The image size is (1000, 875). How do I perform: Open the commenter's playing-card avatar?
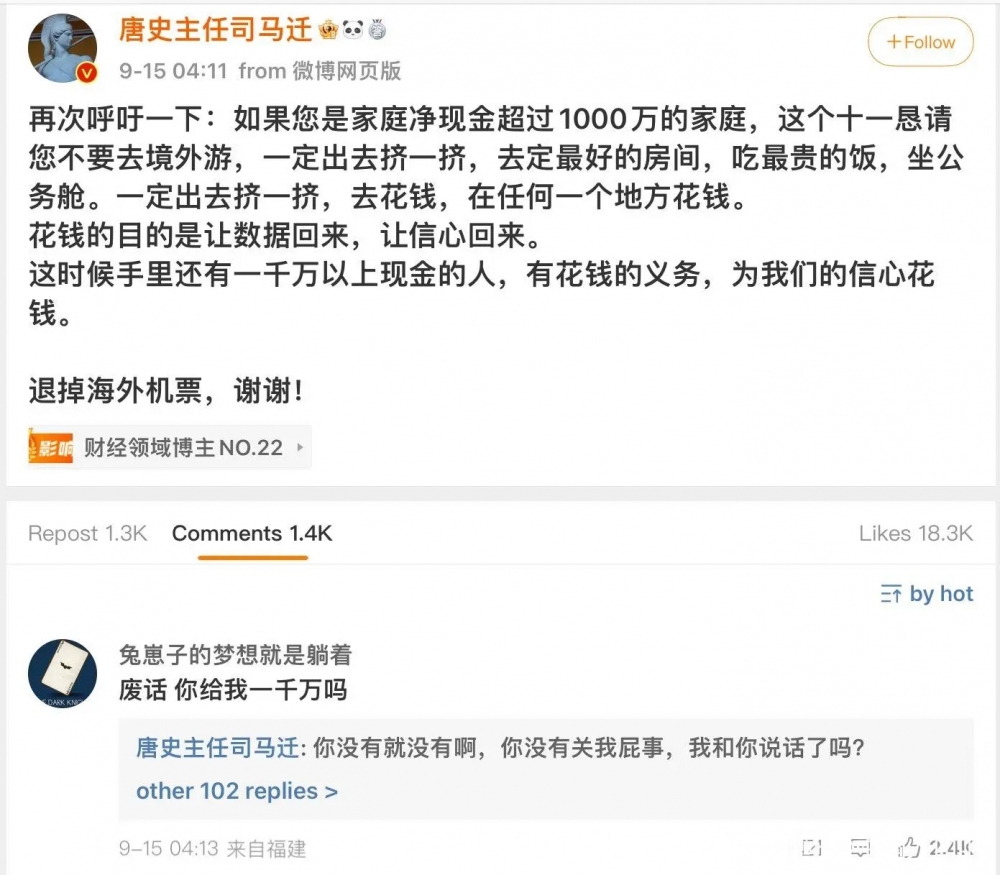[x=62, y=673]
